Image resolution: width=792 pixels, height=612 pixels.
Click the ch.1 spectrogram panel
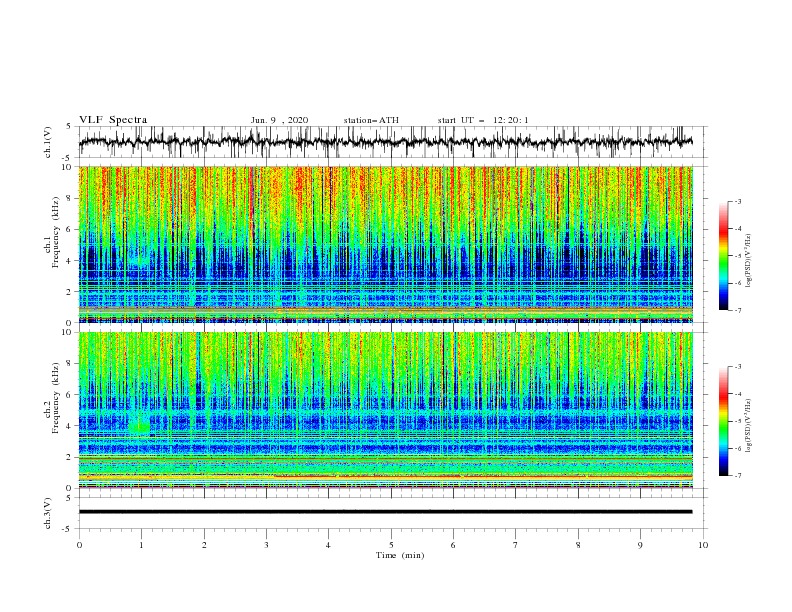386,244
